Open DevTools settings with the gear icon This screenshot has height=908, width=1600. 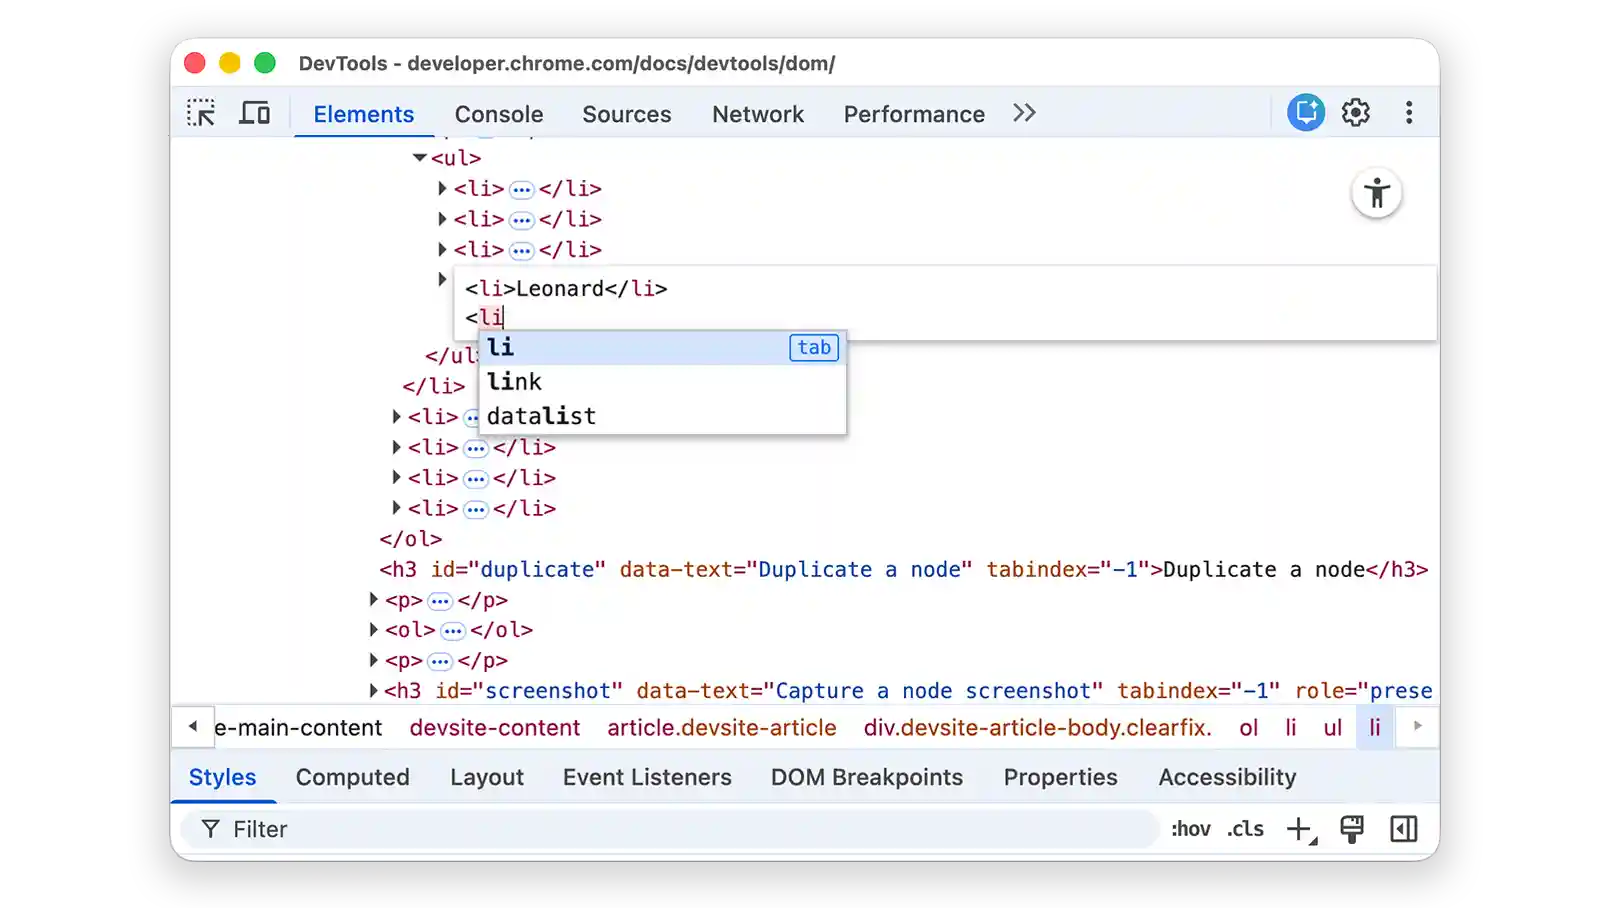[1356, 113]
